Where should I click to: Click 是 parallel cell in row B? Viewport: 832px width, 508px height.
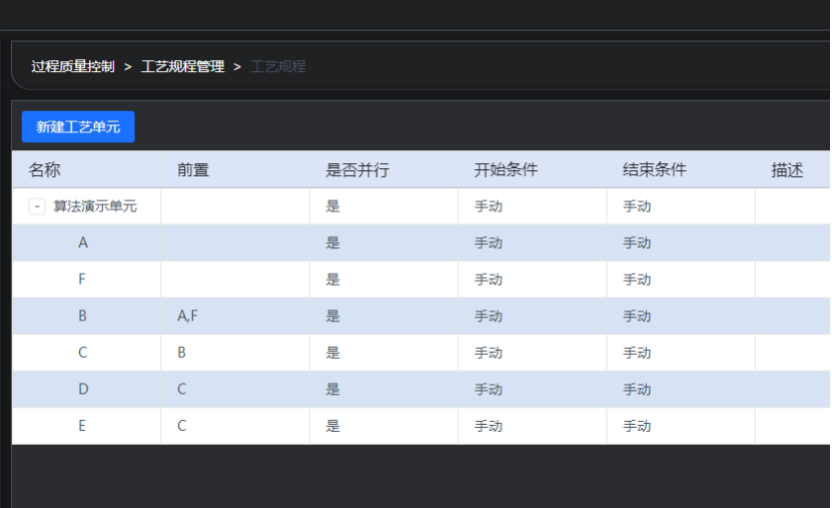point(333,316)
